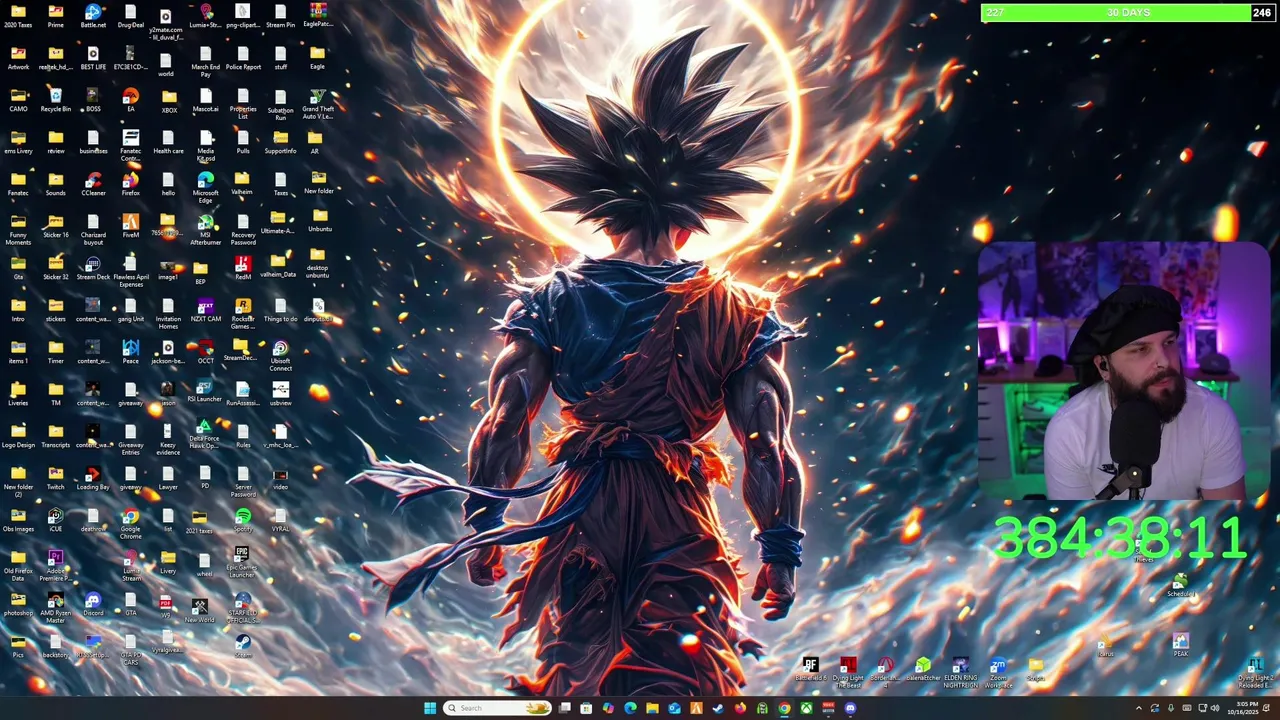
Task: Launch Spotify from the desktop
Action: pyautogui.click(x=243, y=520)
